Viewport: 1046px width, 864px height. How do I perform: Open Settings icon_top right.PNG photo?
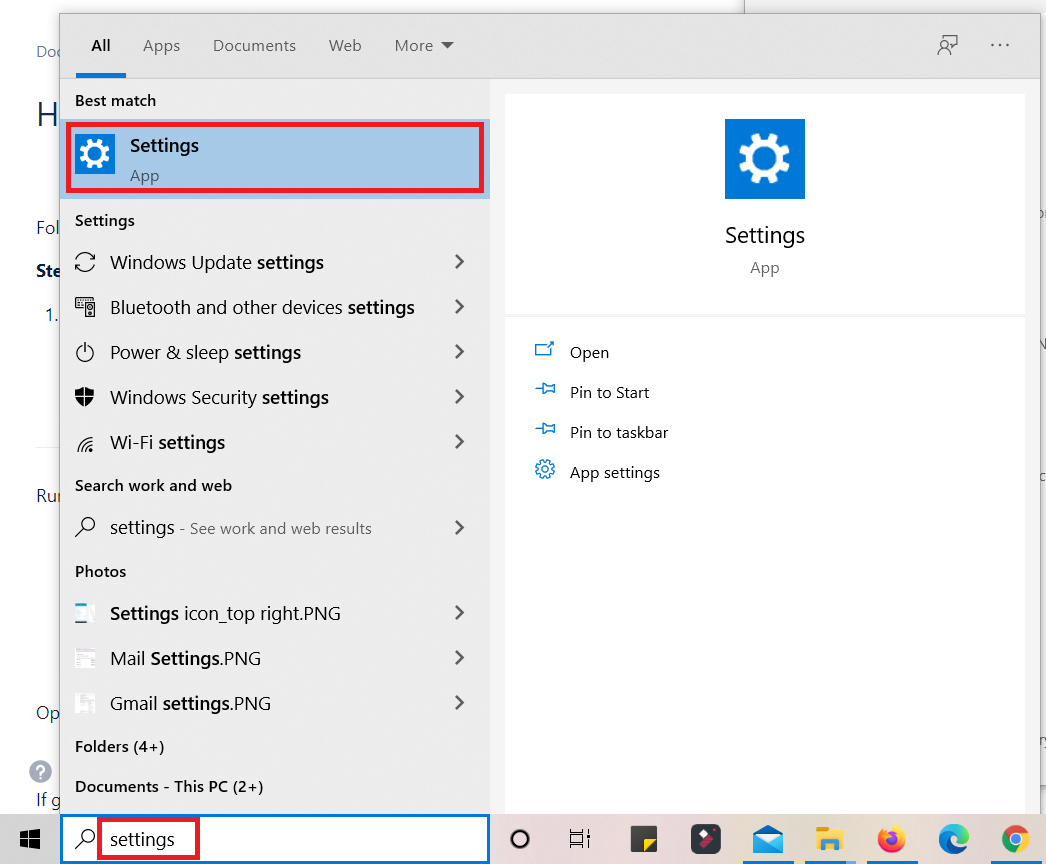[x=274, y=613]
